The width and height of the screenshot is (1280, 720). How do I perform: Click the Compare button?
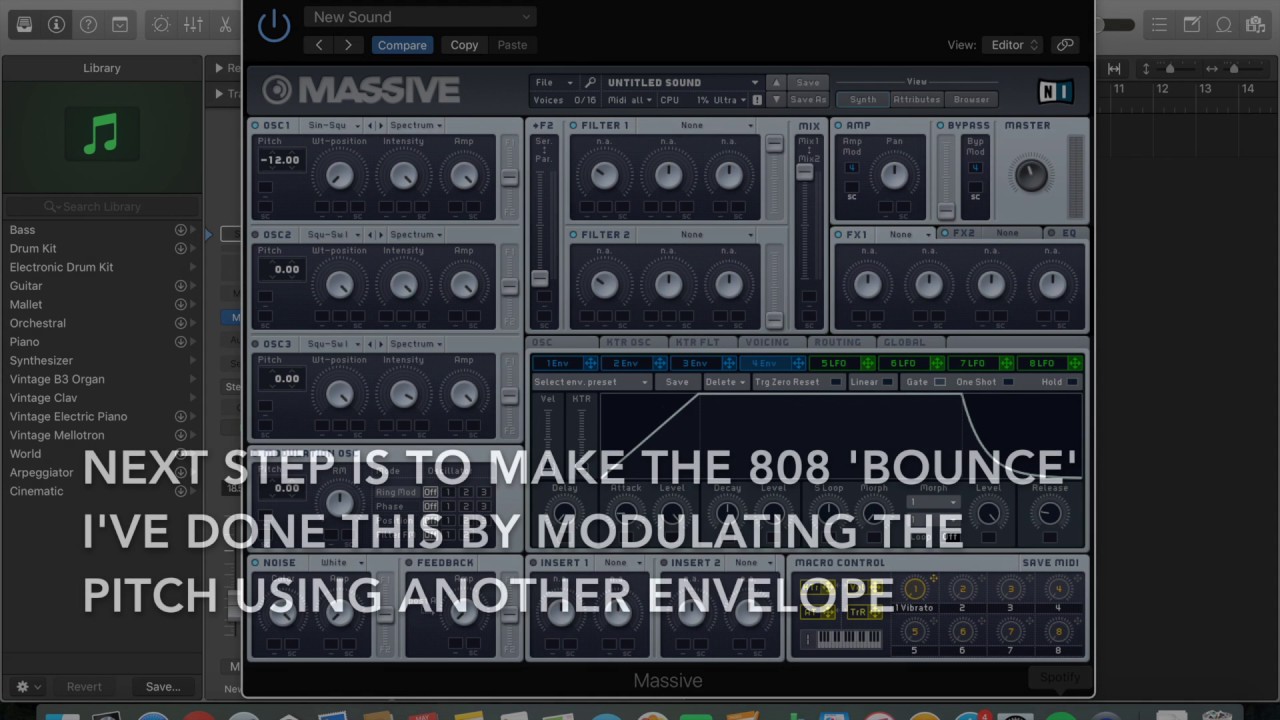coord(402,45)
